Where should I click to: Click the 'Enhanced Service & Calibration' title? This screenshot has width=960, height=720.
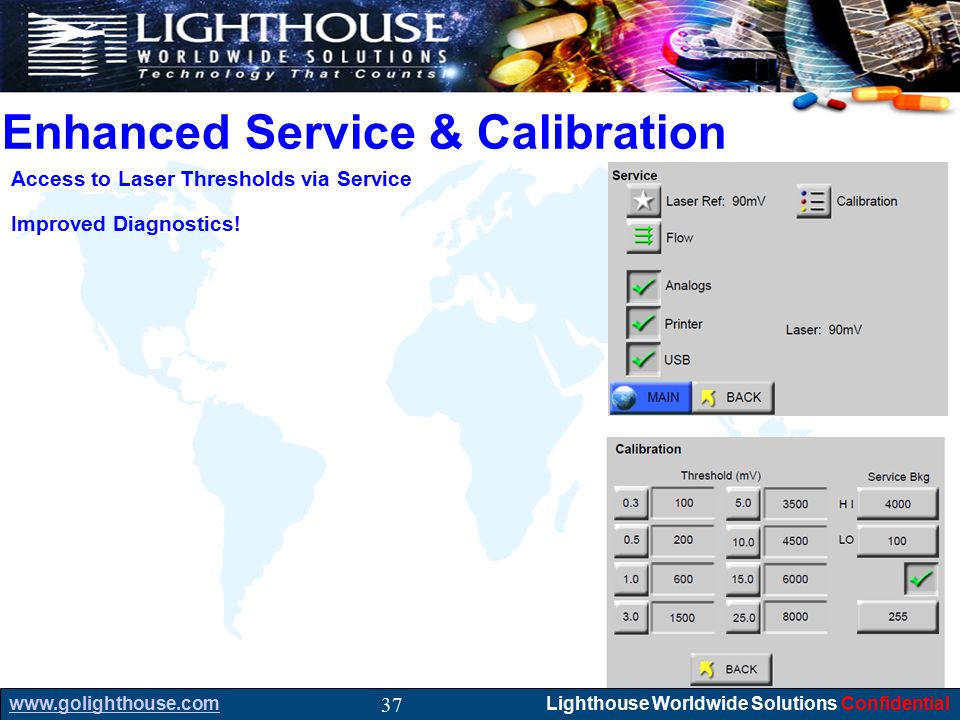click(364, 132)
